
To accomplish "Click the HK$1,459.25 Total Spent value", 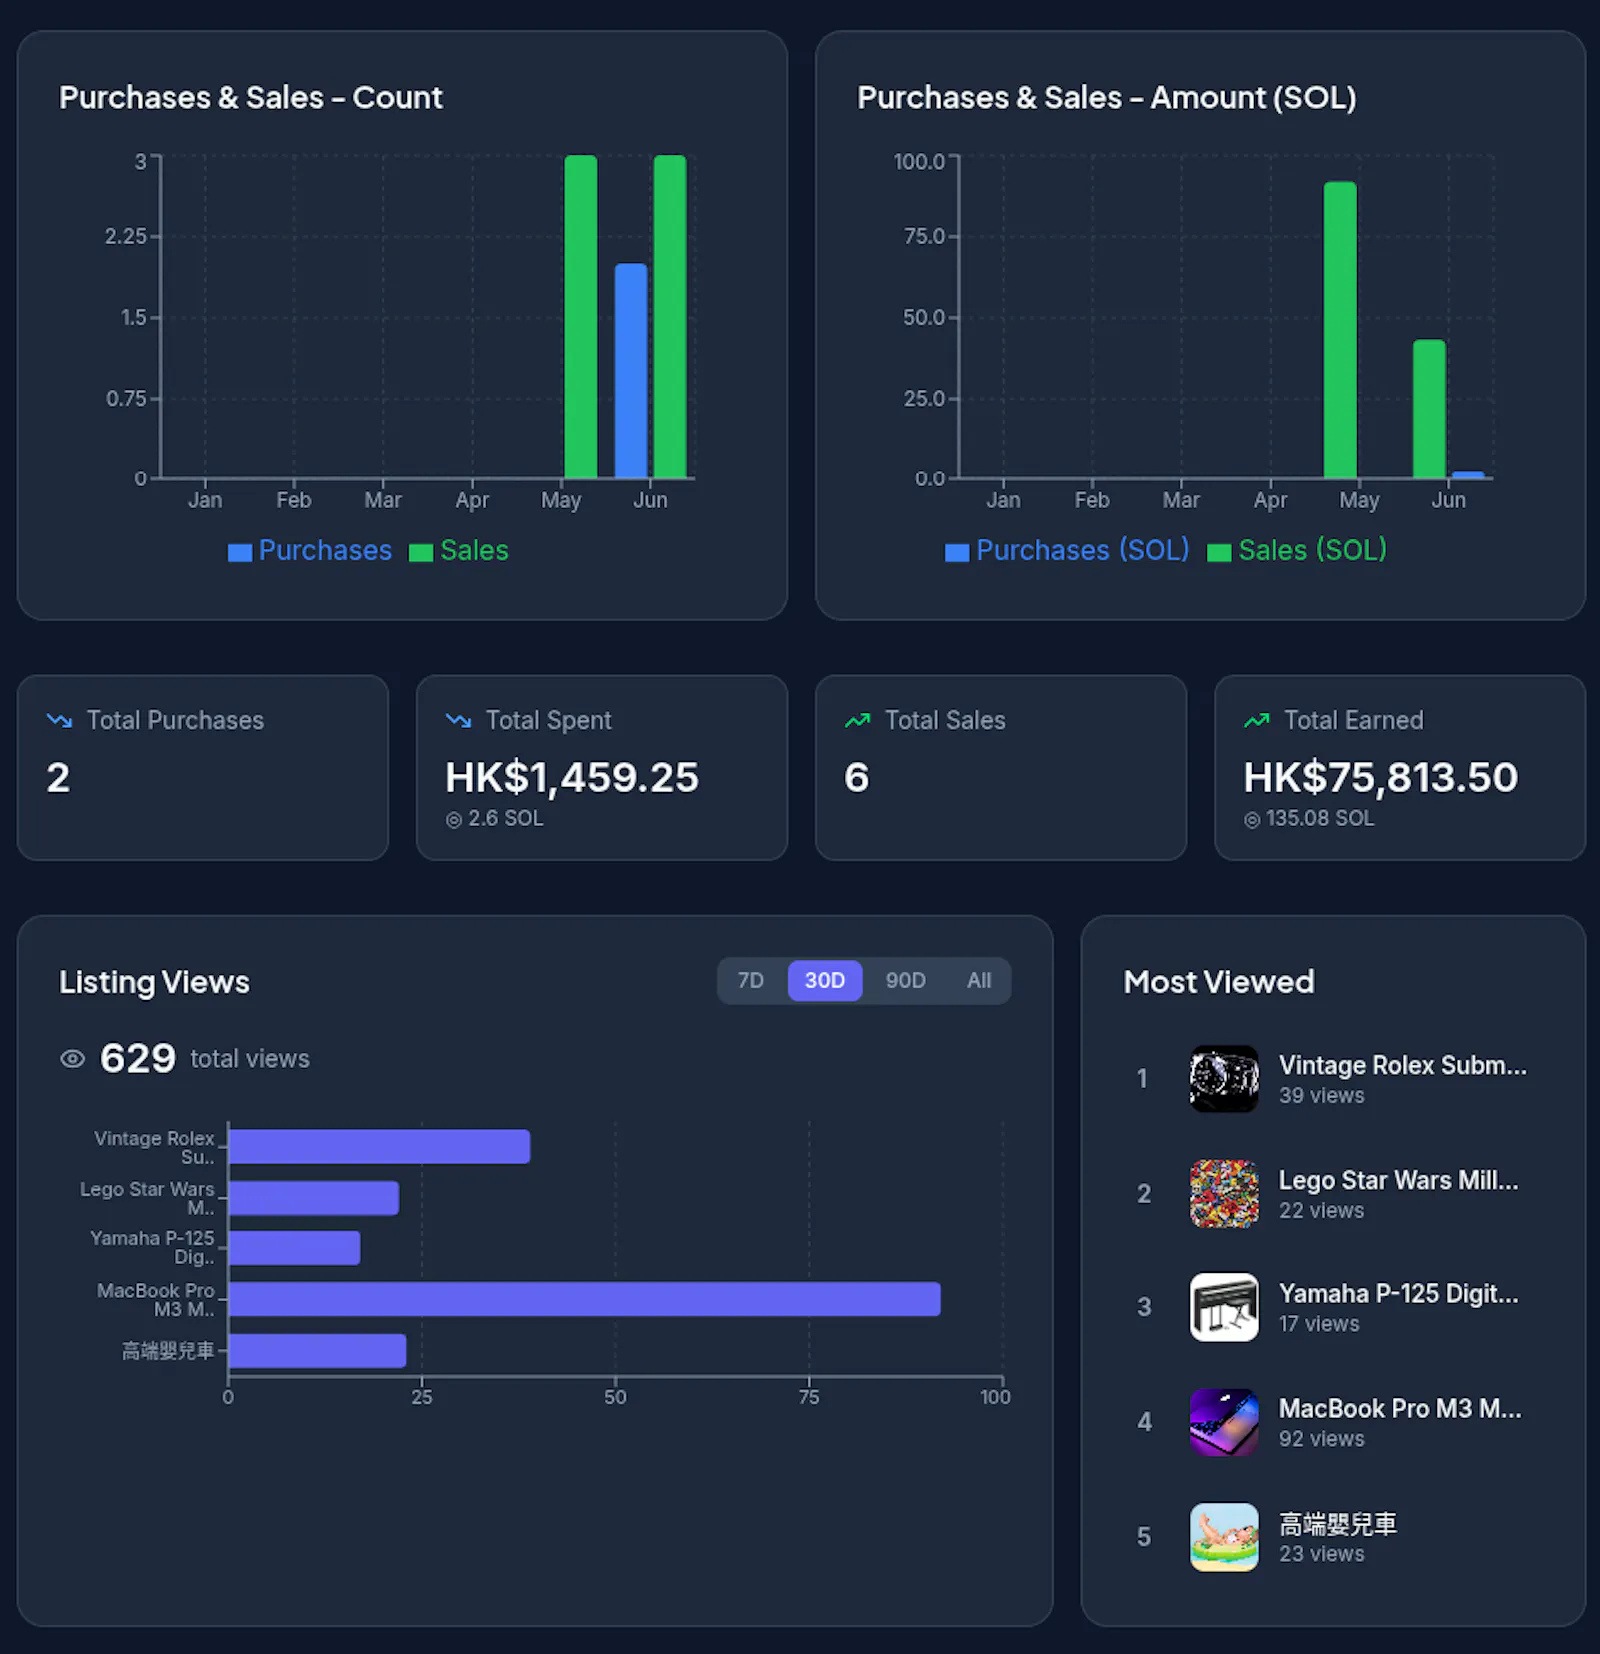I will pos(572,778).
